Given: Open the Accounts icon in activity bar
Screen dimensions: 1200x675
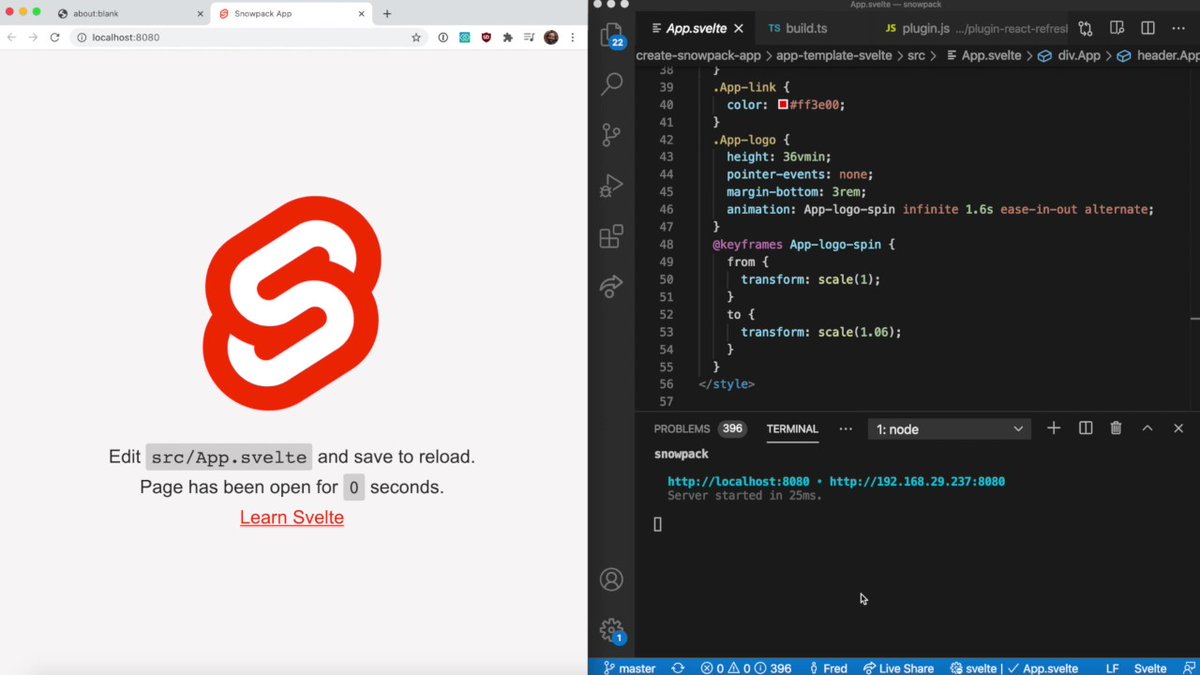Looking at the screenshot, I should pos(611,579).
